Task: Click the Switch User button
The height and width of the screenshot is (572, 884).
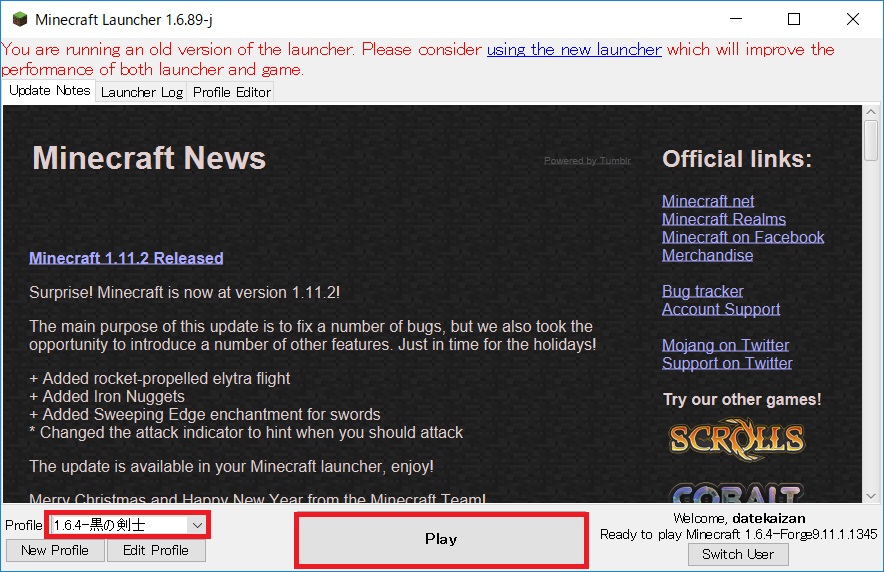Action: [738, 555]
